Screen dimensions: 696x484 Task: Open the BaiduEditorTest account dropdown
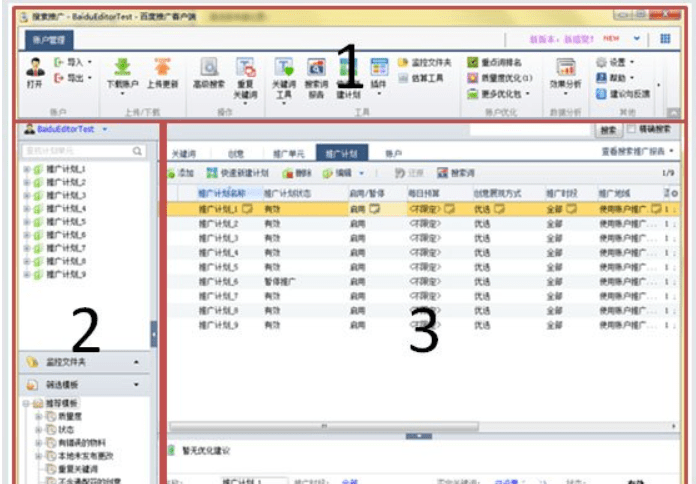(x=105, y=129)
